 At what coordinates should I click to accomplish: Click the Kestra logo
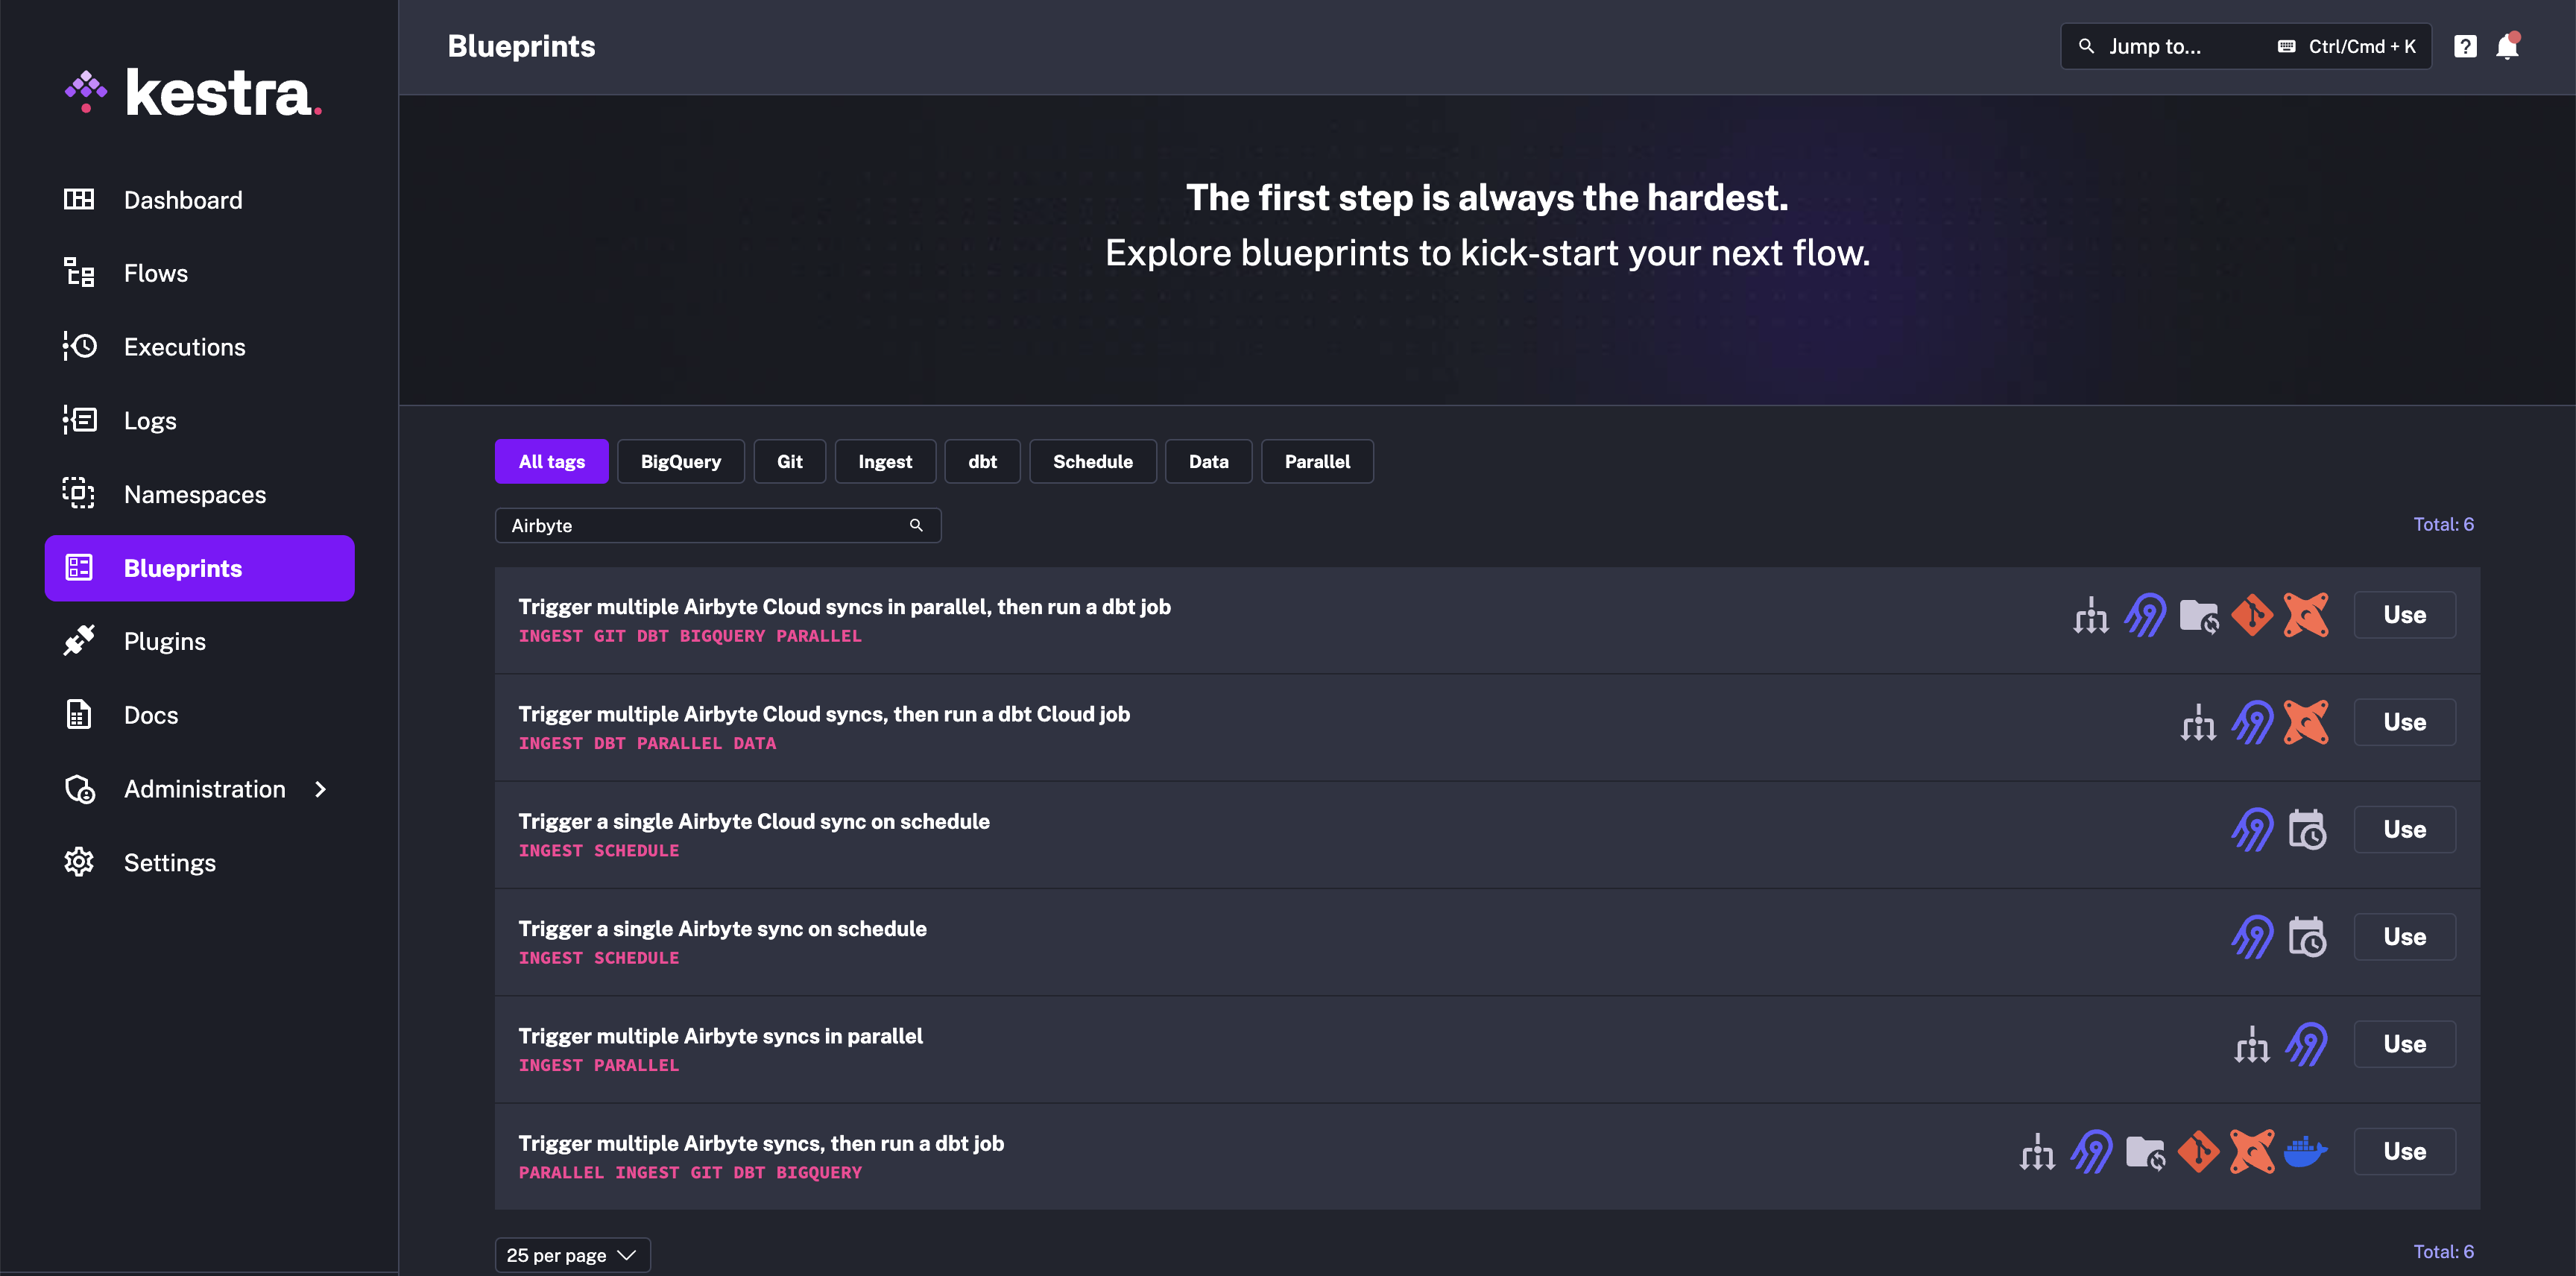point(194,93)
